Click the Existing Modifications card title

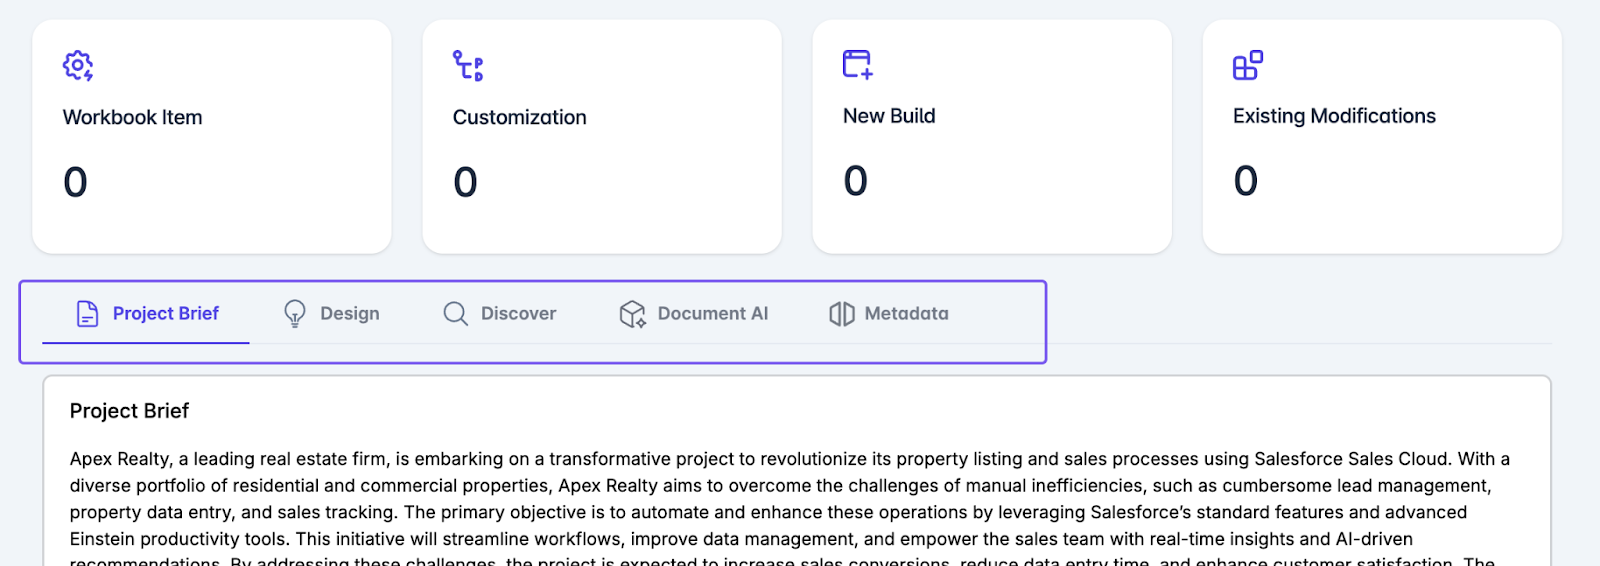(x=1334, y=116)
